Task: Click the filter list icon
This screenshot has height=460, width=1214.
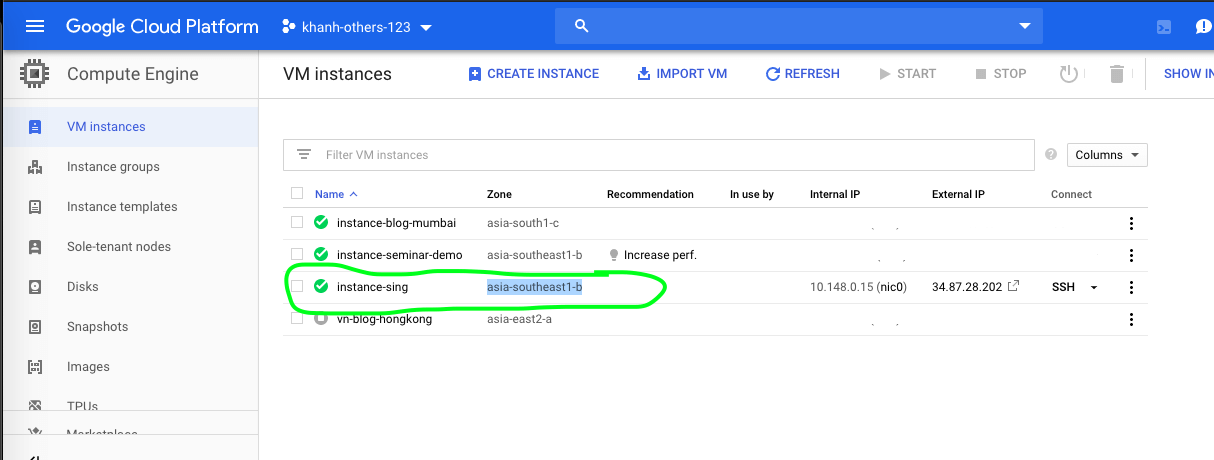Action: (x=304, y=155)
